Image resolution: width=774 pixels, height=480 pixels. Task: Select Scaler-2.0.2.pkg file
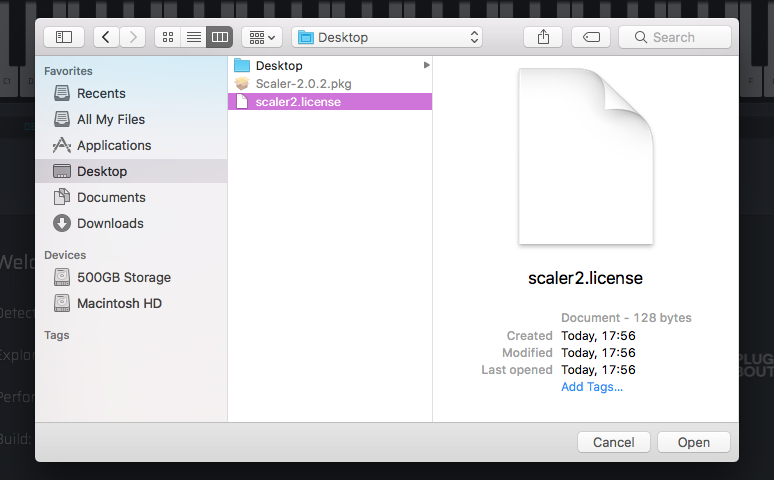click(x=330, y=83)
